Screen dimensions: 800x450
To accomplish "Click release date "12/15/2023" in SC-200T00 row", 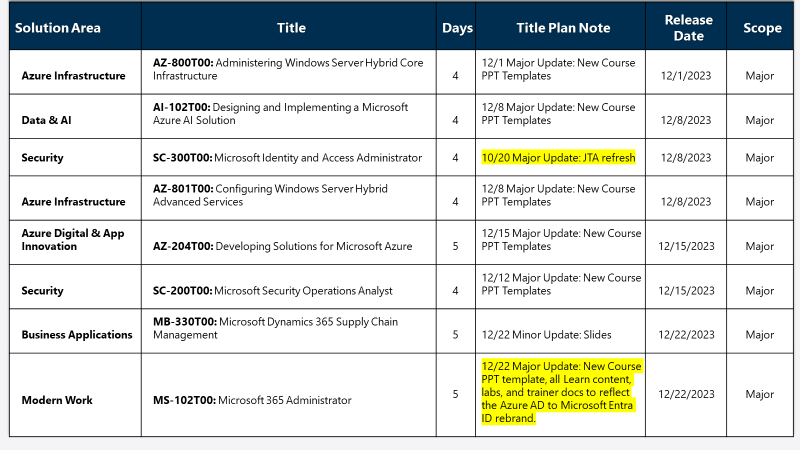I will coord(686,290).
